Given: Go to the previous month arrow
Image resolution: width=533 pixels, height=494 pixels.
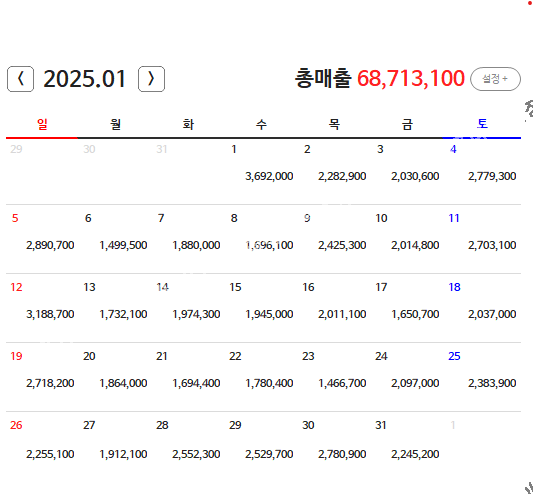Looking at the screenshot, I should coord(20,79).
